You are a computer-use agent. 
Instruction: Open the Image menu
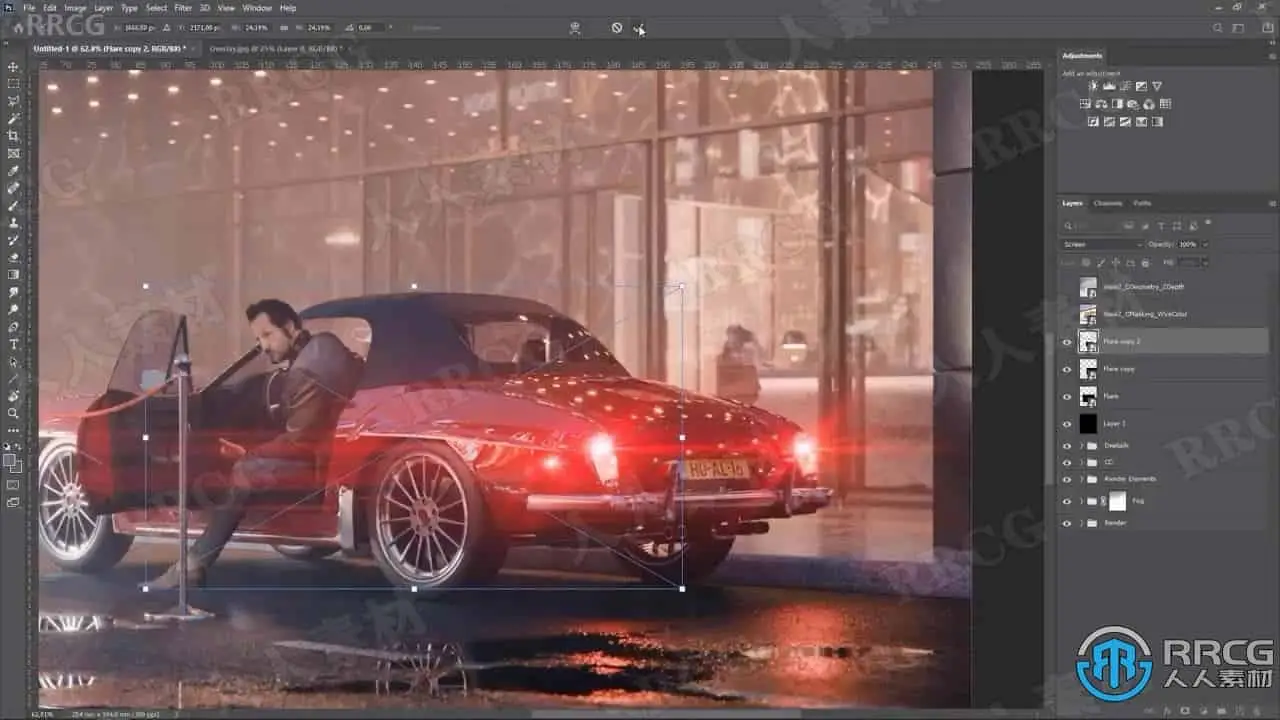point(75,8)
